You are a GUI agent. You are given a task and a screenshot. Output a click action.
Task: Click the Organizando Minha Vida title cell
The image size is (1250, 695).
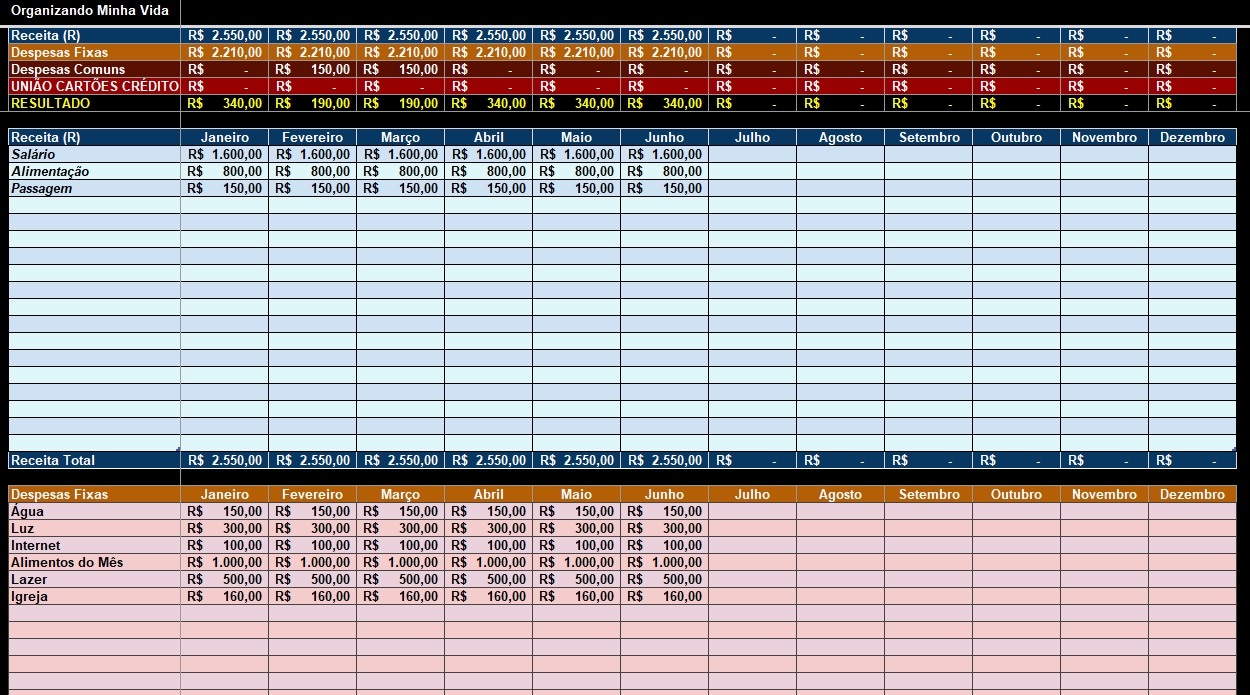(90, 11)
